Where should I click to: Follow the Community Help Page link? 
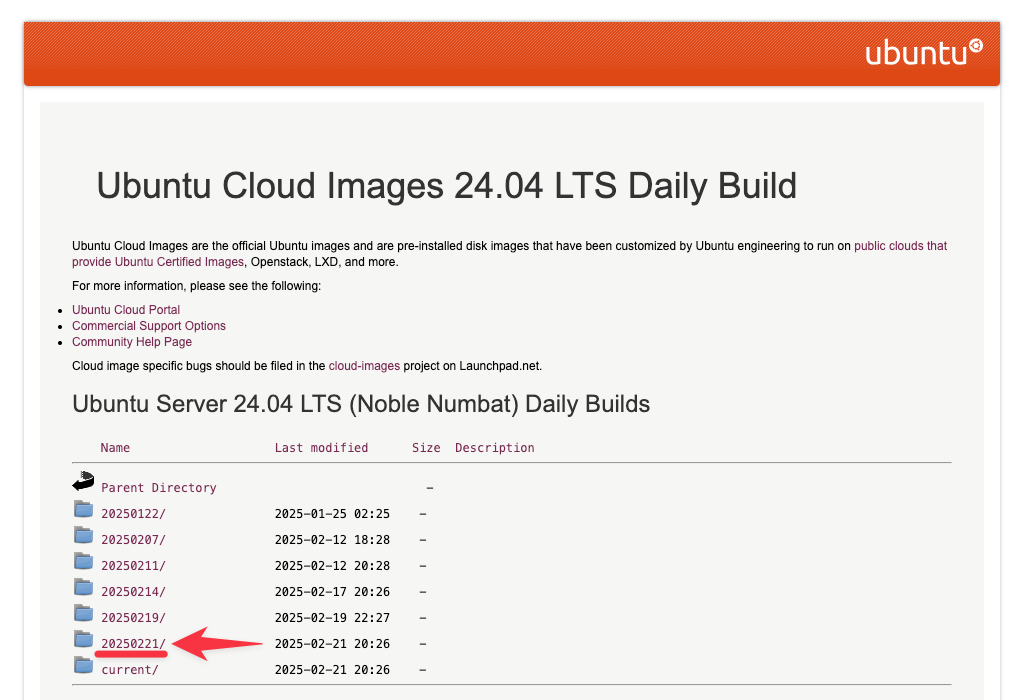pyautogui.click(x=132, y=342)
